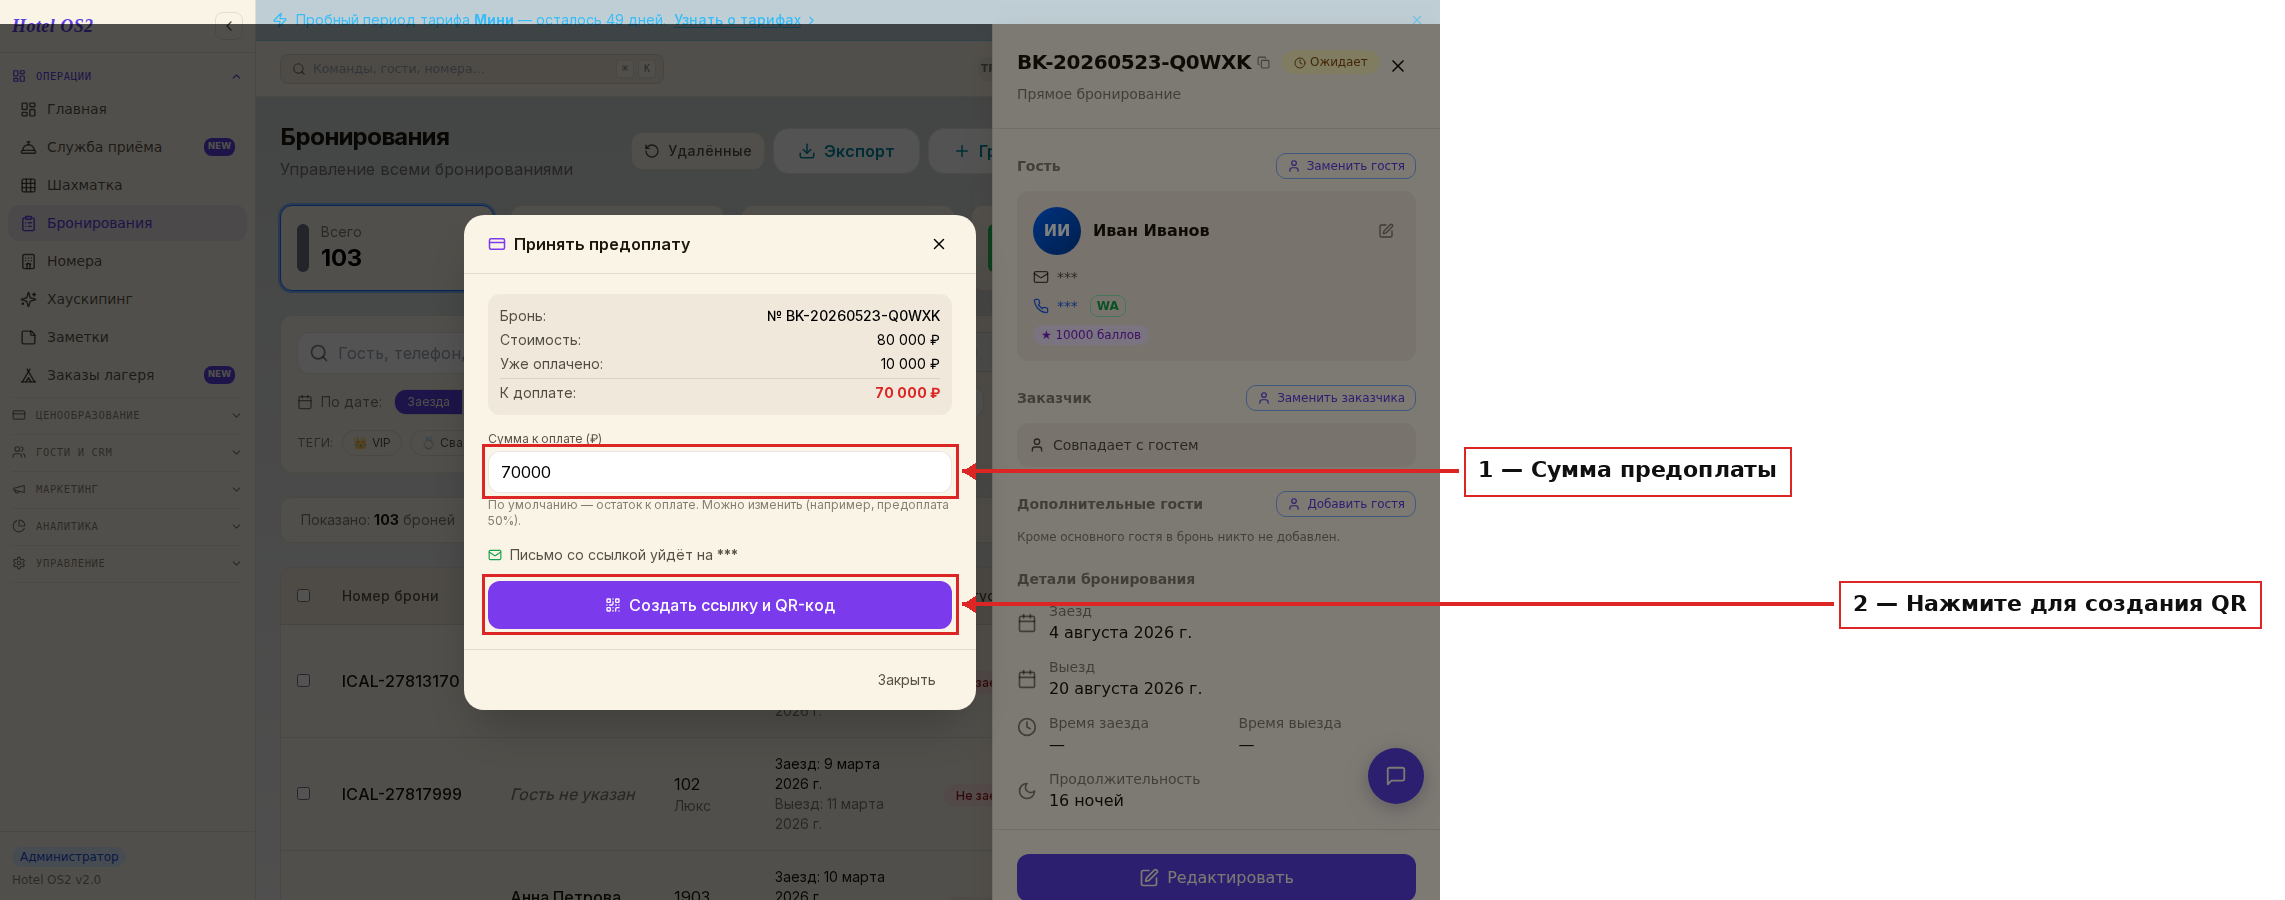The height and width of the screenshot is (900, 2285).
Task: Click the Ожидает status badge
Action: coord(1331,62)
